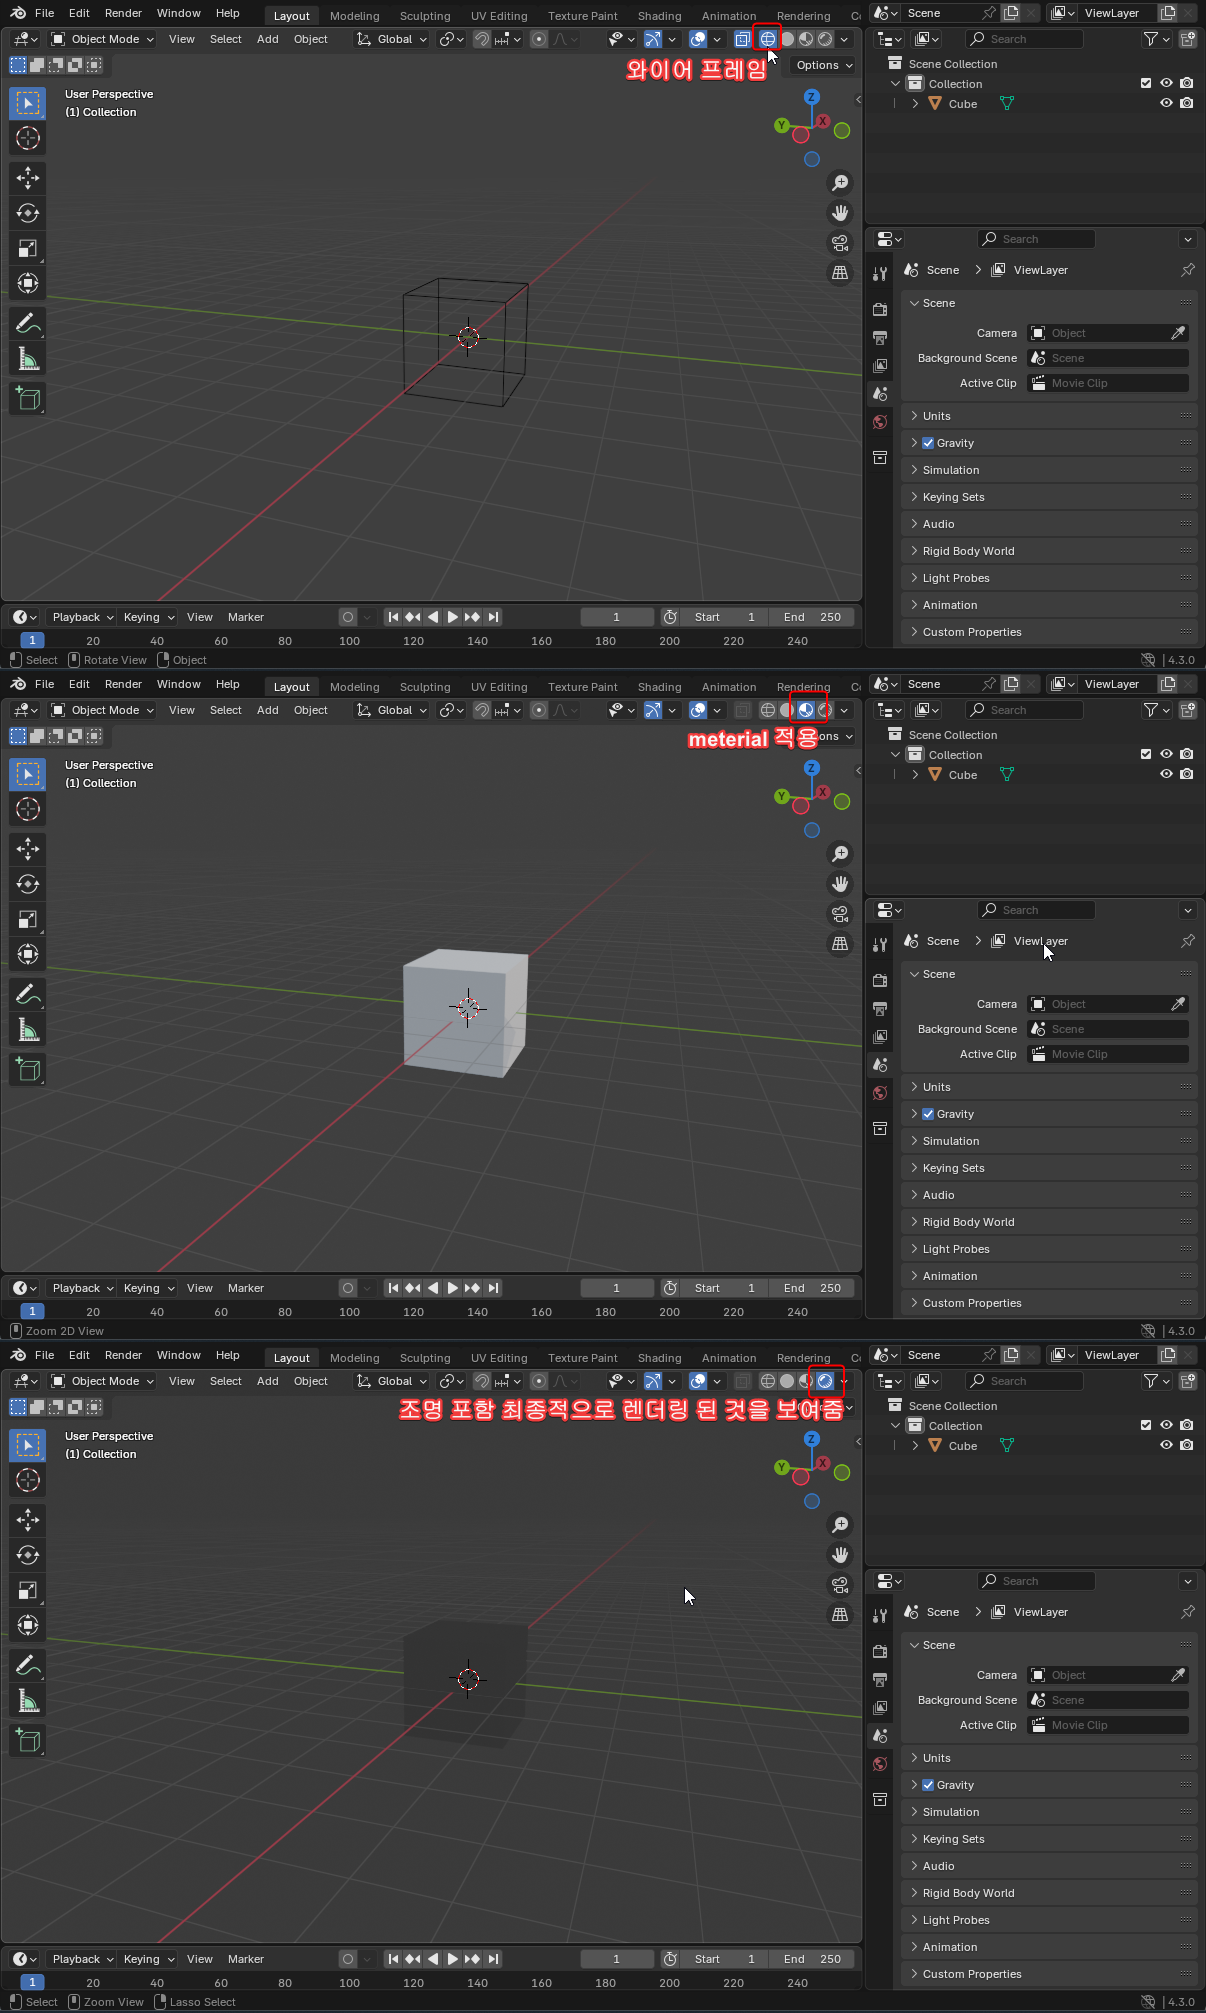The width and height of the screenshot is (1206, 2013).
Task: Hide Cube with eye icon in middle outliner
Action: click(1166, 774)
